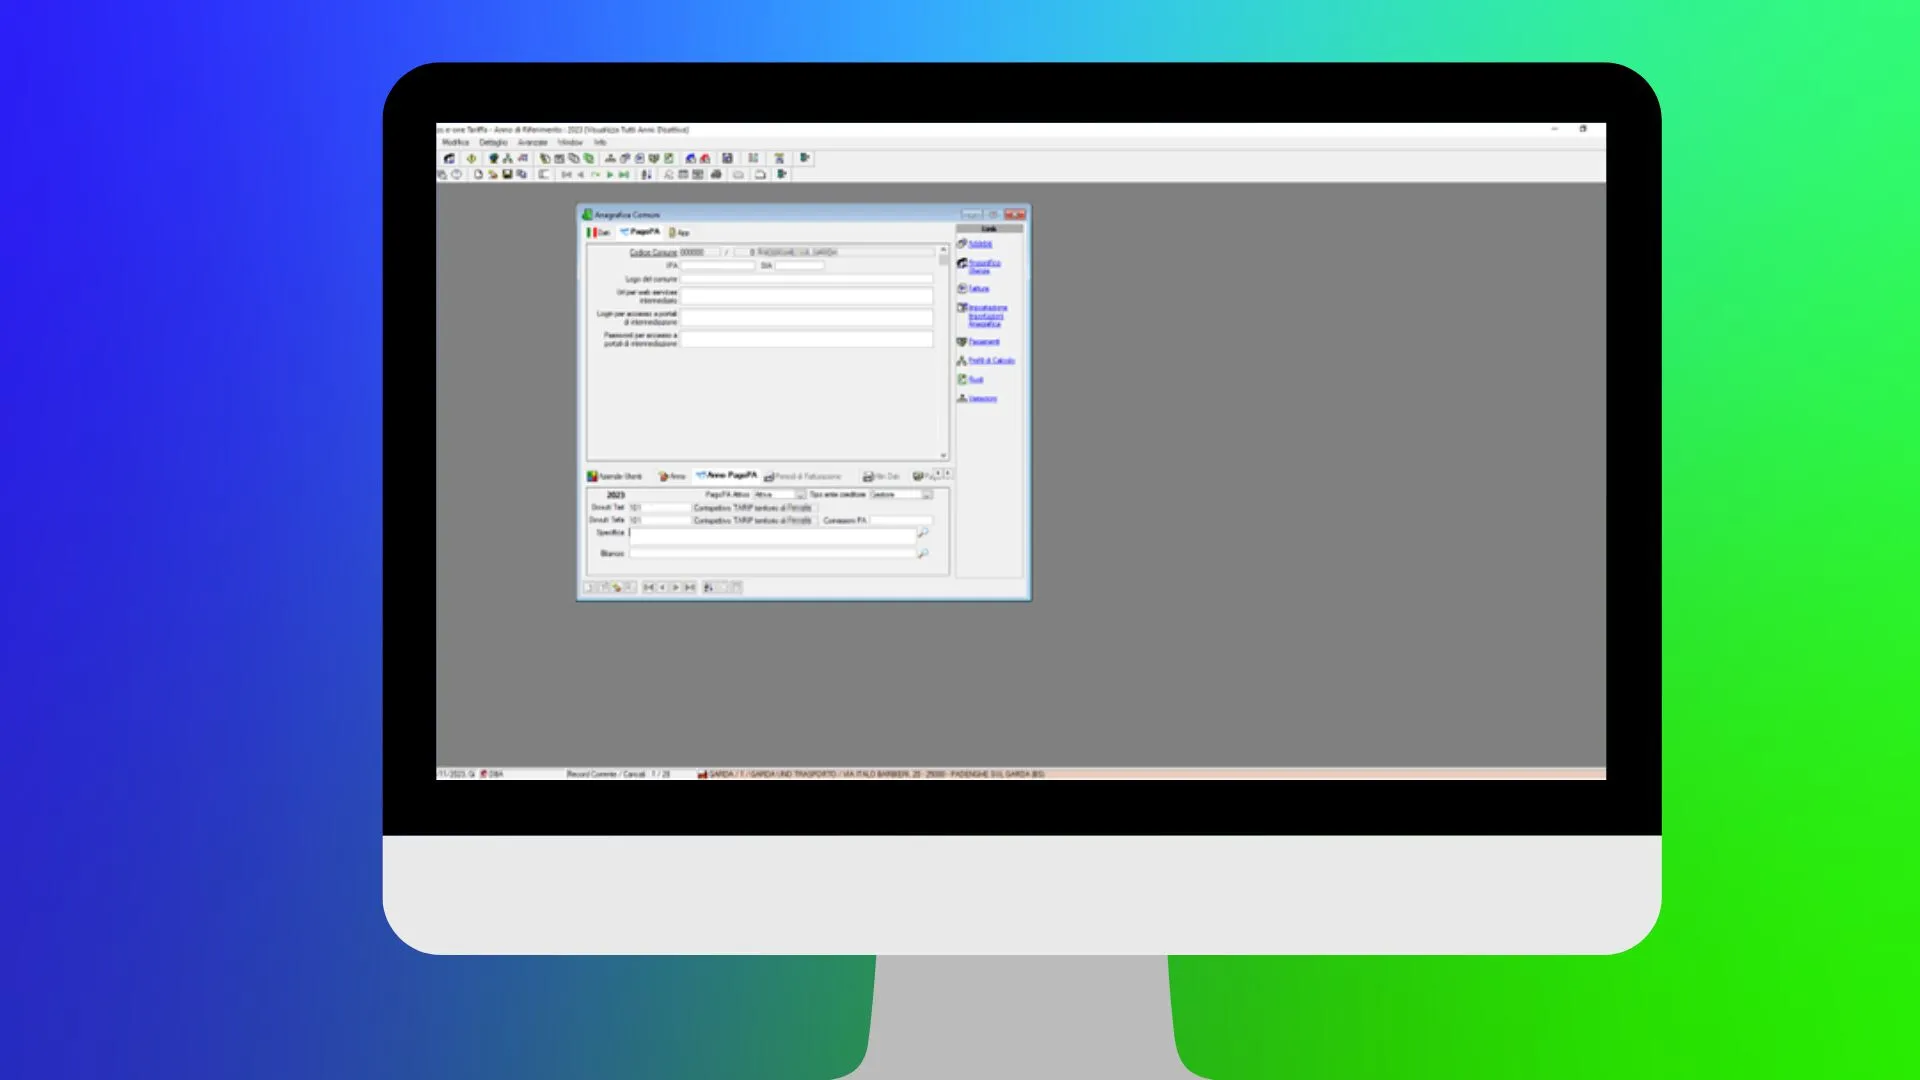Click the green exit-door icon in top toolbar

(x=804, y=158)
